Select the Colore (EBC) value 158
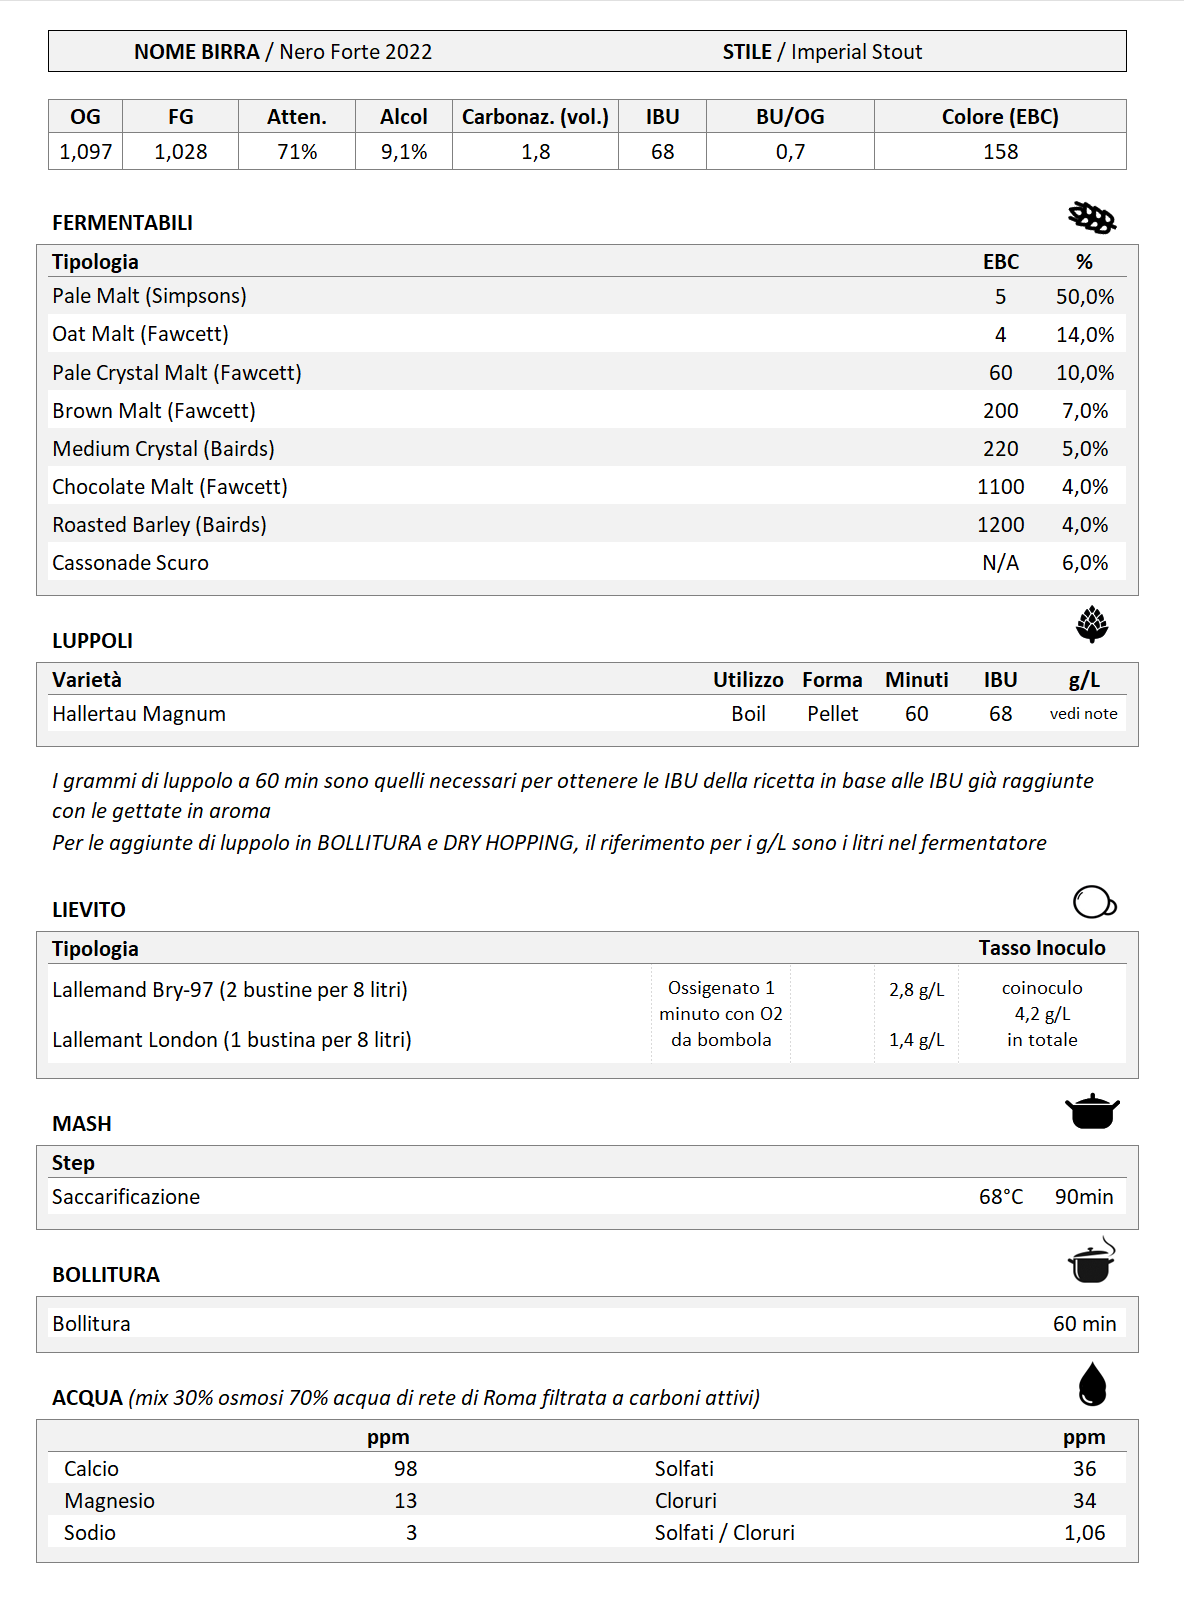 (1000, 152)
